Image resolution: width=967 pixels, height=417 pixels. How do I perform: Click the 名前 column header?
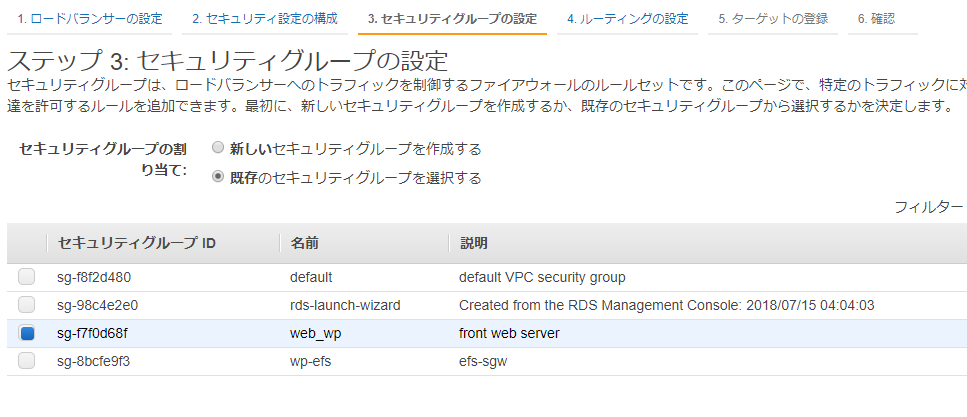point(305,243)
